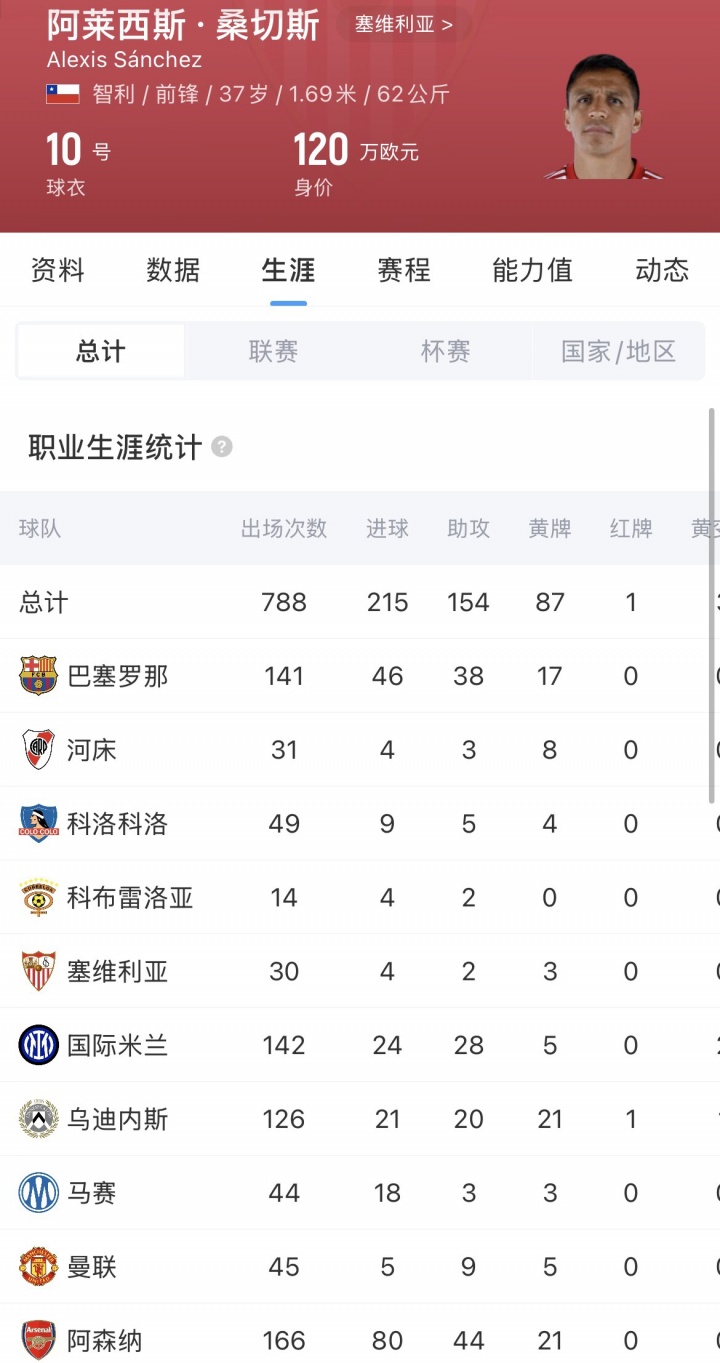Tap the Arsenal crest icon
The image size is (720, 1363).
39,1341
